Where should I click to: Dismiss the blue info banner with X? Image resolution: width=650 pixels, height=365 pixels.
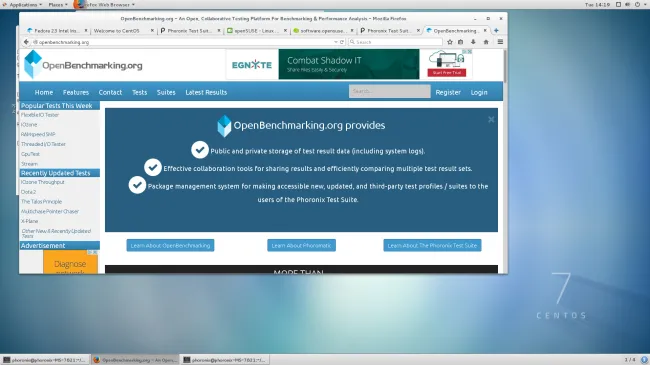pos(491,119)
